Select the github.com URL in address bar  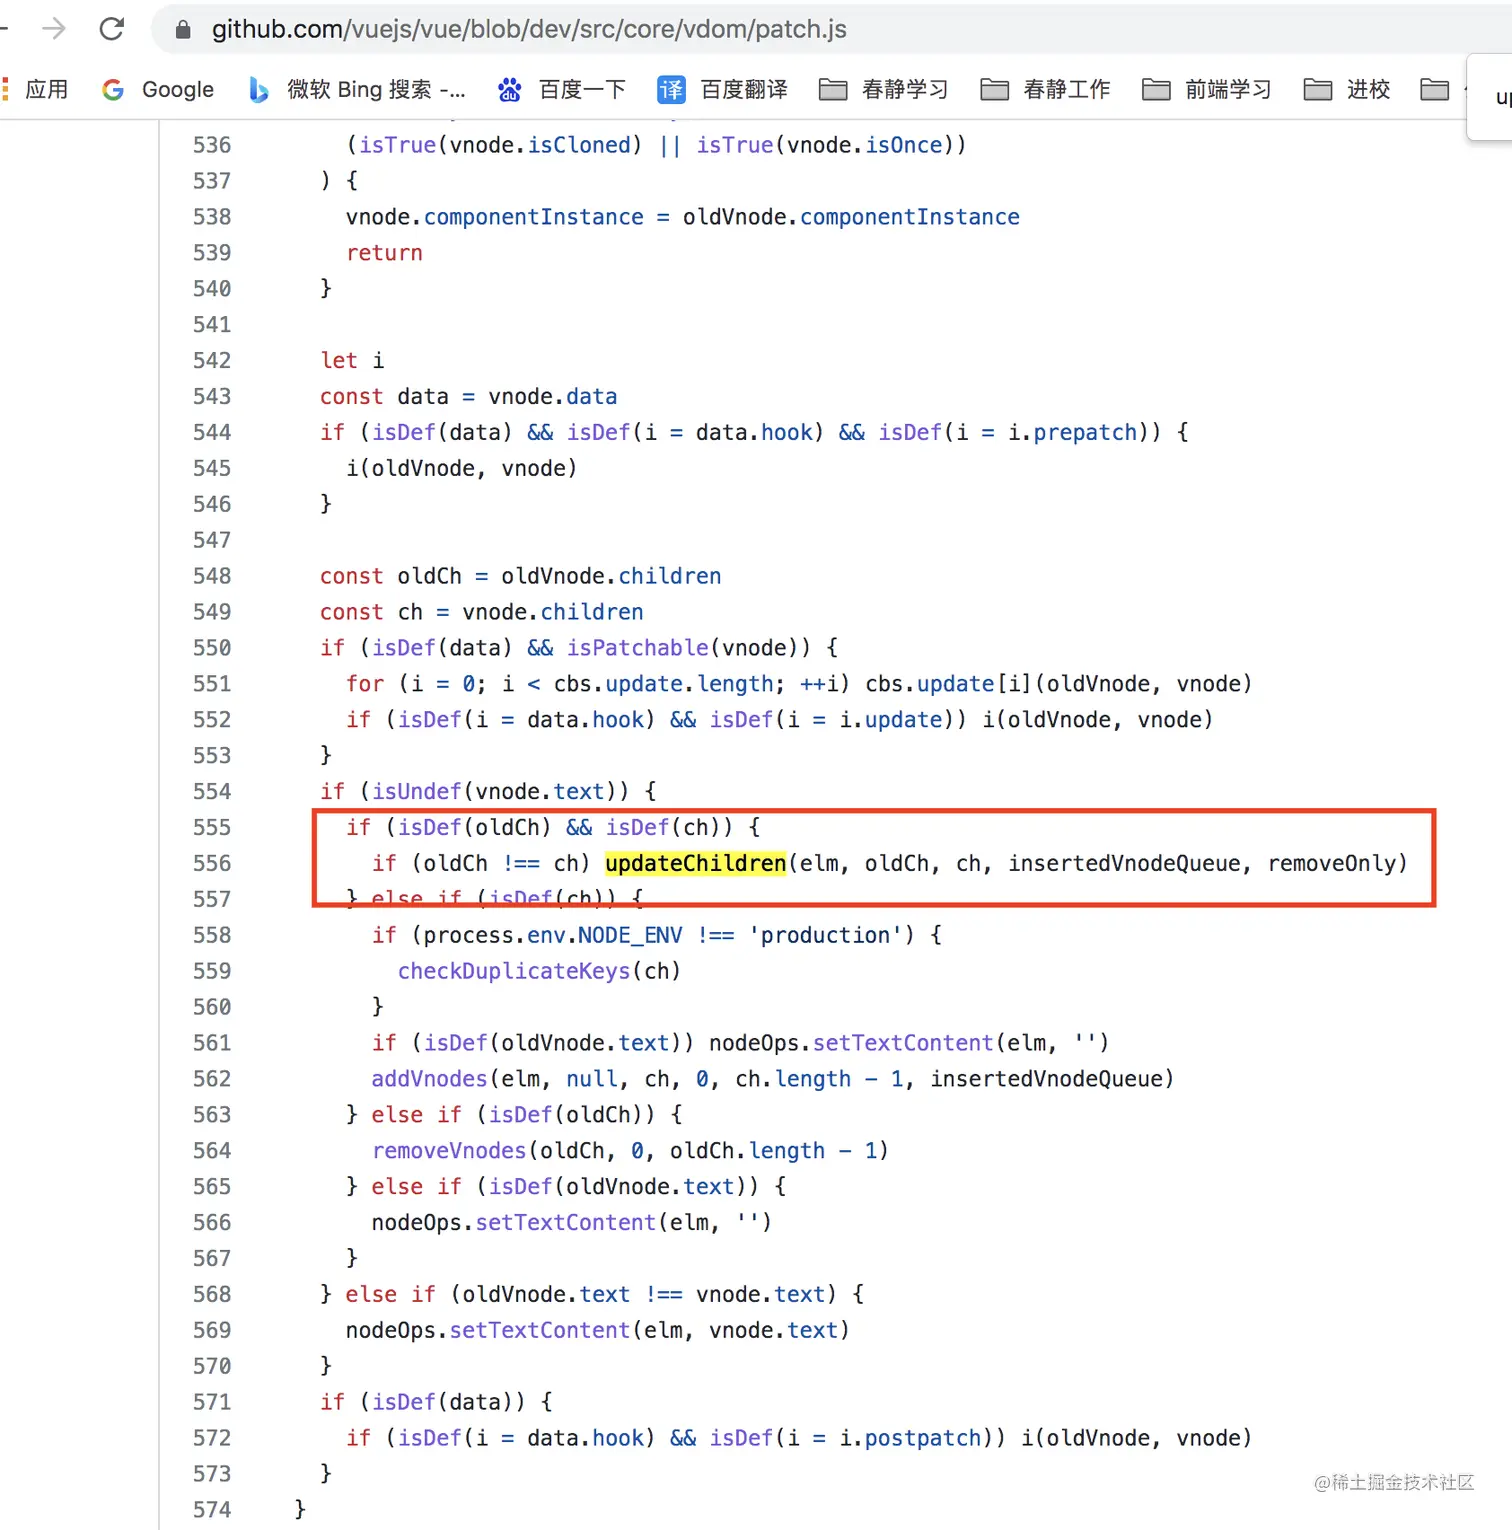[x=529, y=29]
